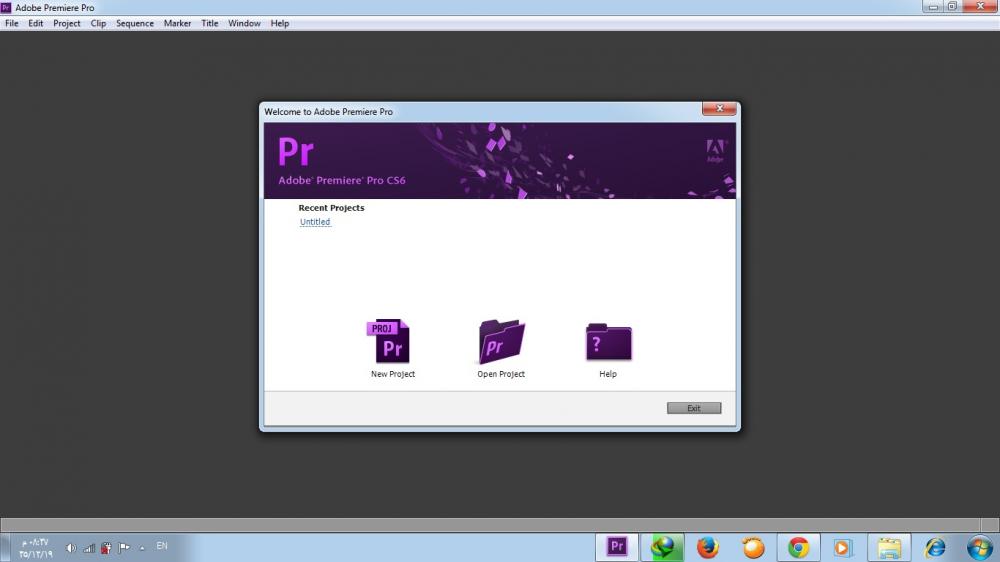Click the New Project icon

[x=392, y=342]
